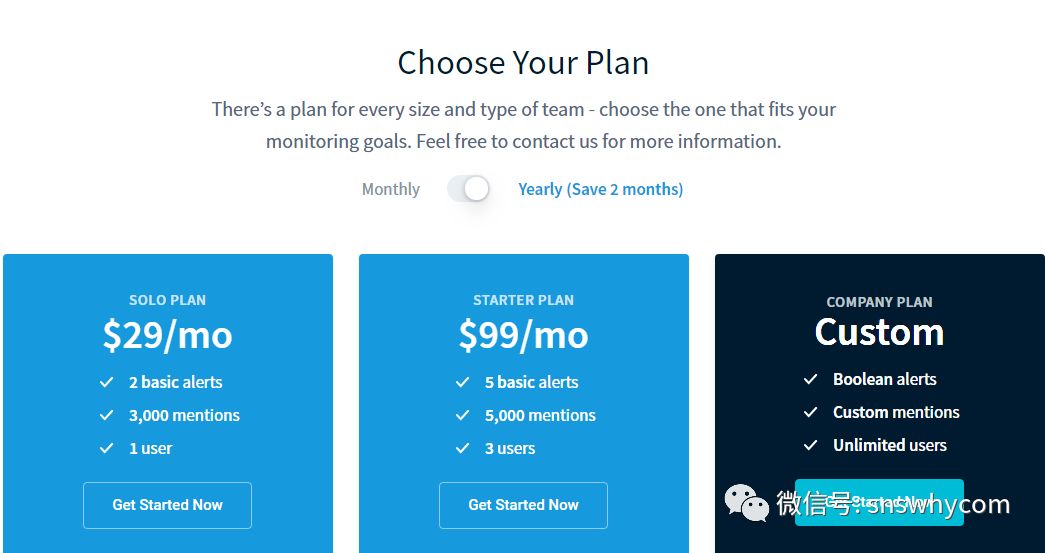Click Get Started Now under Starter Plan
Viewport: 1045px width, 553px height.
click(523, 505)
